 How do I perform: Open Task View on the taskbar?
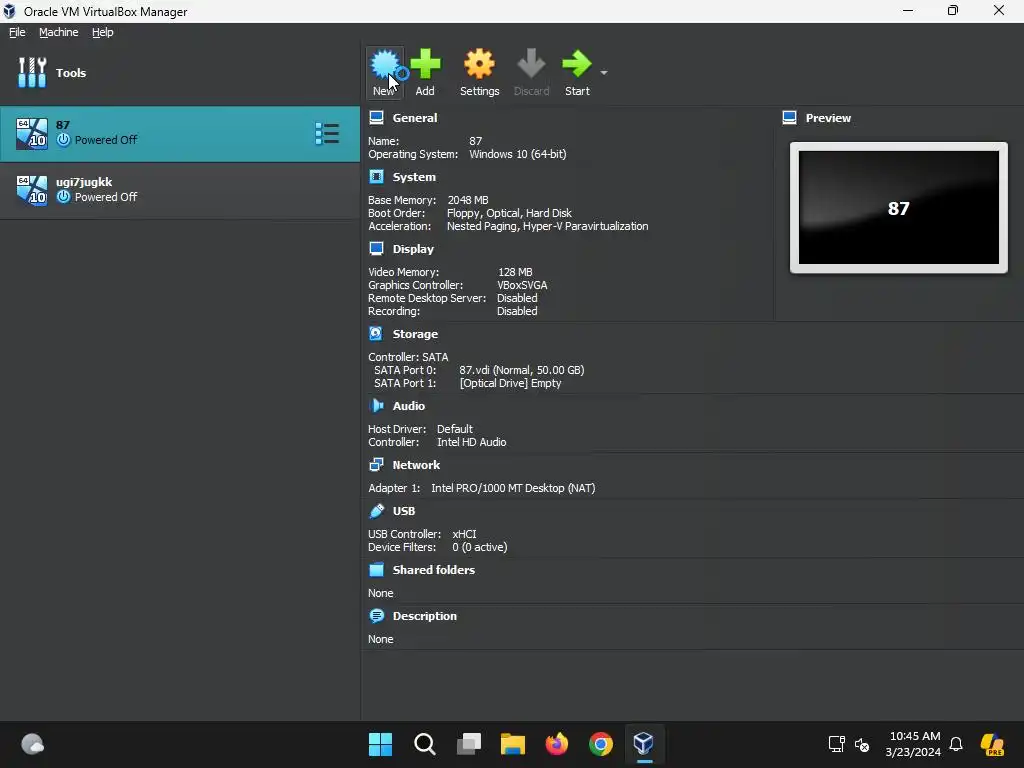pos(469,744)
